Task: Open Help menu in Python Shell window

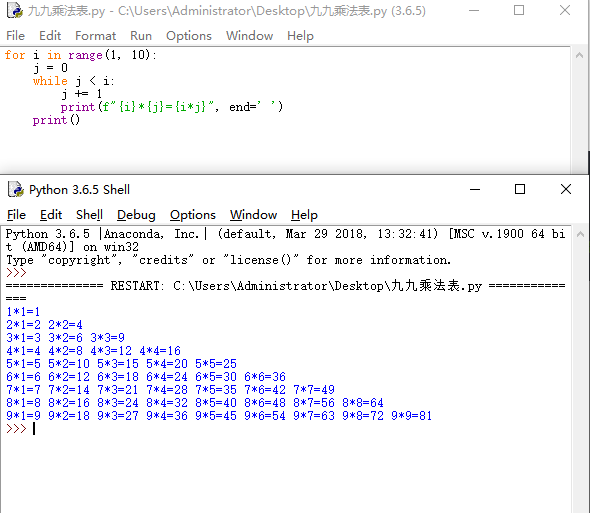Action: point(304,215)
